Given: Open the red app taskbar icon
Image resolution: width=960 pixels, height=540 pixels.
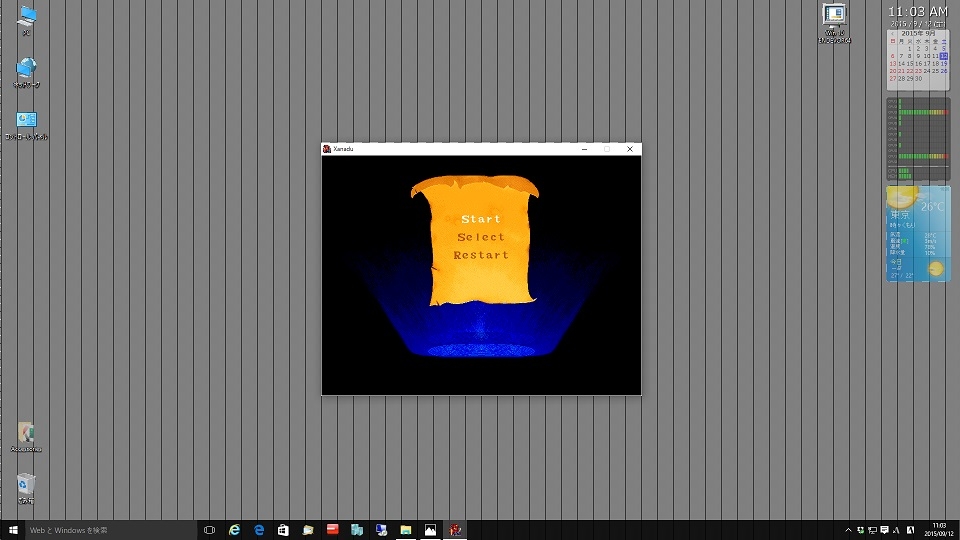Looking at the screenshot, I should pos(332,530).
